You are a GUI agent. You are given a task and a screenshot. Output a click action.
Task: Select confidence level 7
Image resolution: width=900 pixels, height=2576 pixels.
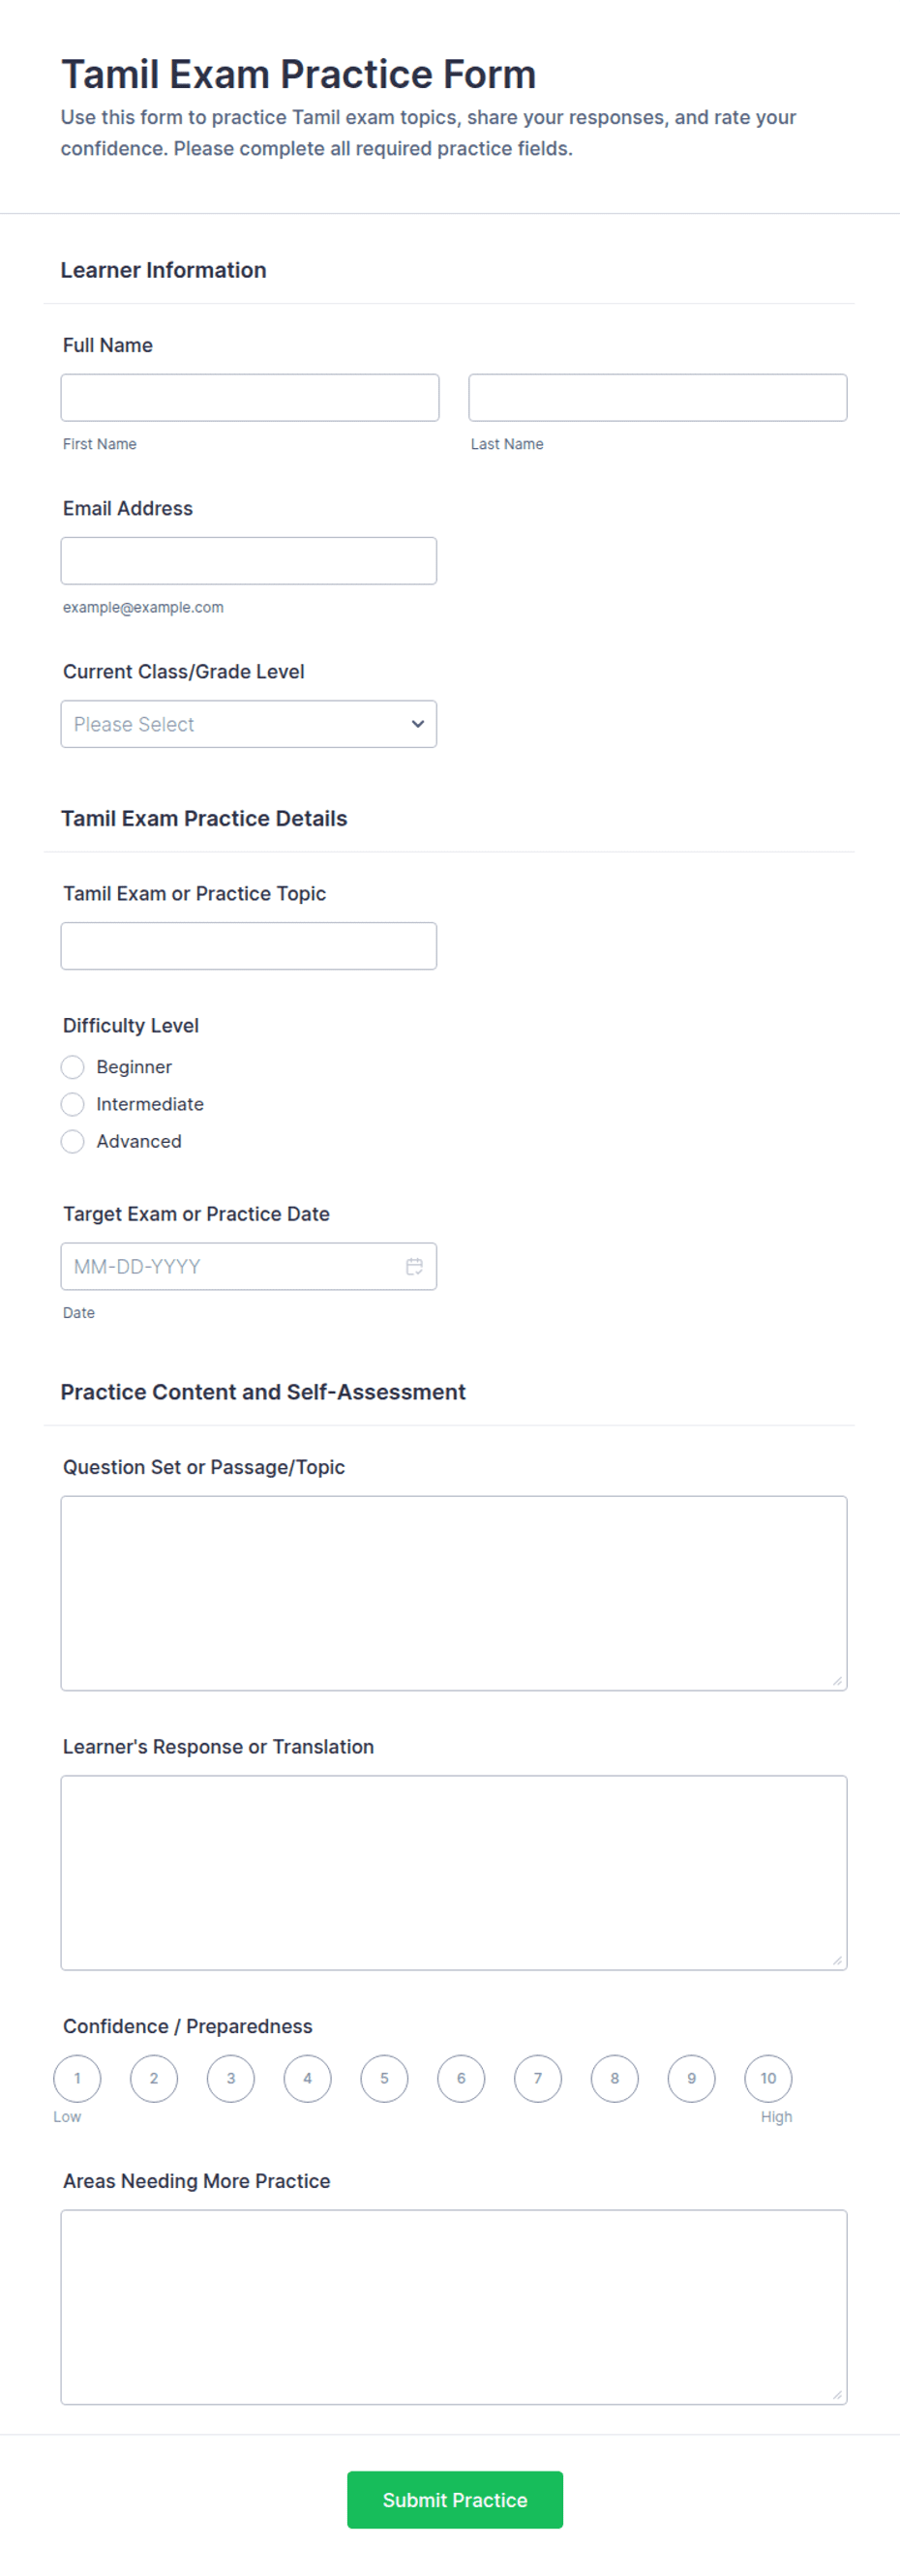[x=538, y=2079]
